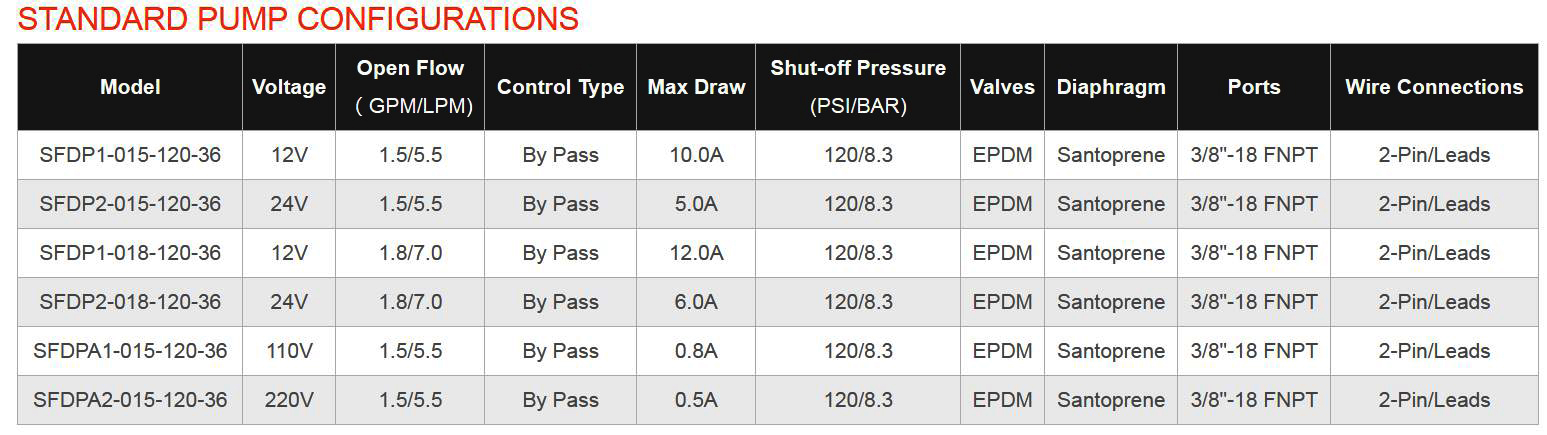The image size is (1547, 435).
Task: Click the 220V voltage cell
Action: coord(289,400)
